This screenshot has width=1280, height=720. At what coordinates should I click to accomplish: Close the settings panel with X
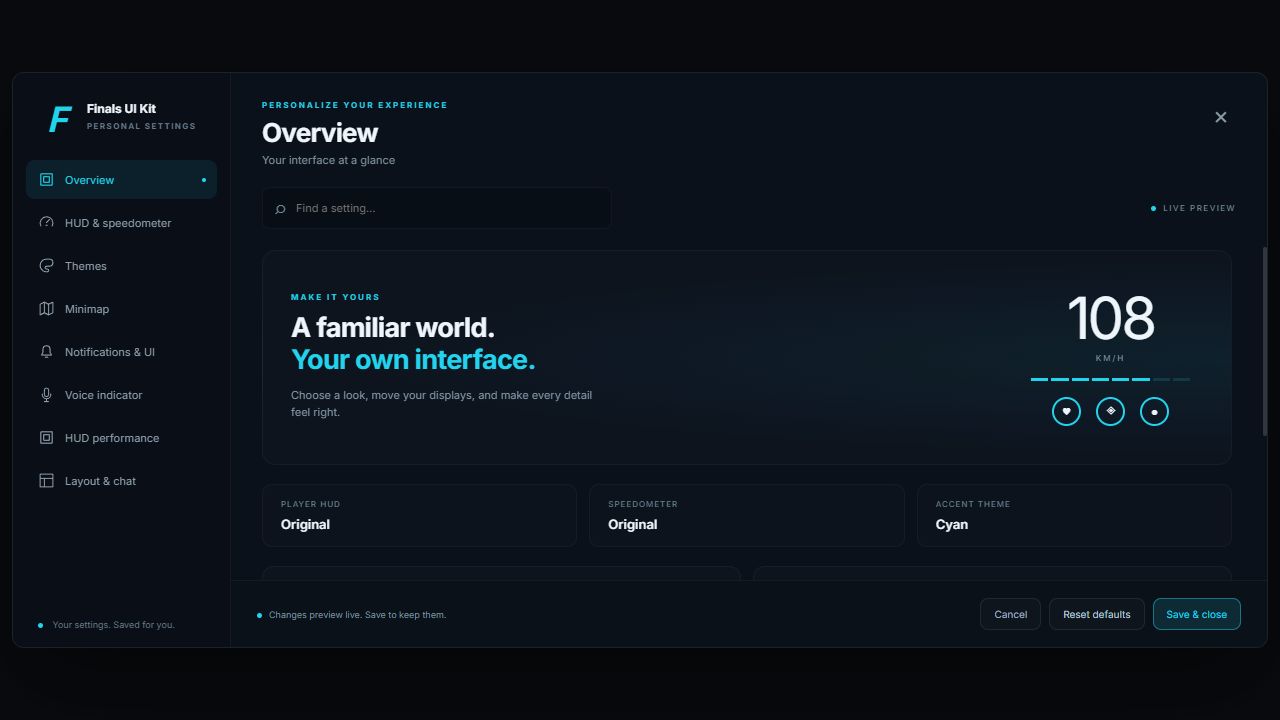click(x=1220, y=117)
